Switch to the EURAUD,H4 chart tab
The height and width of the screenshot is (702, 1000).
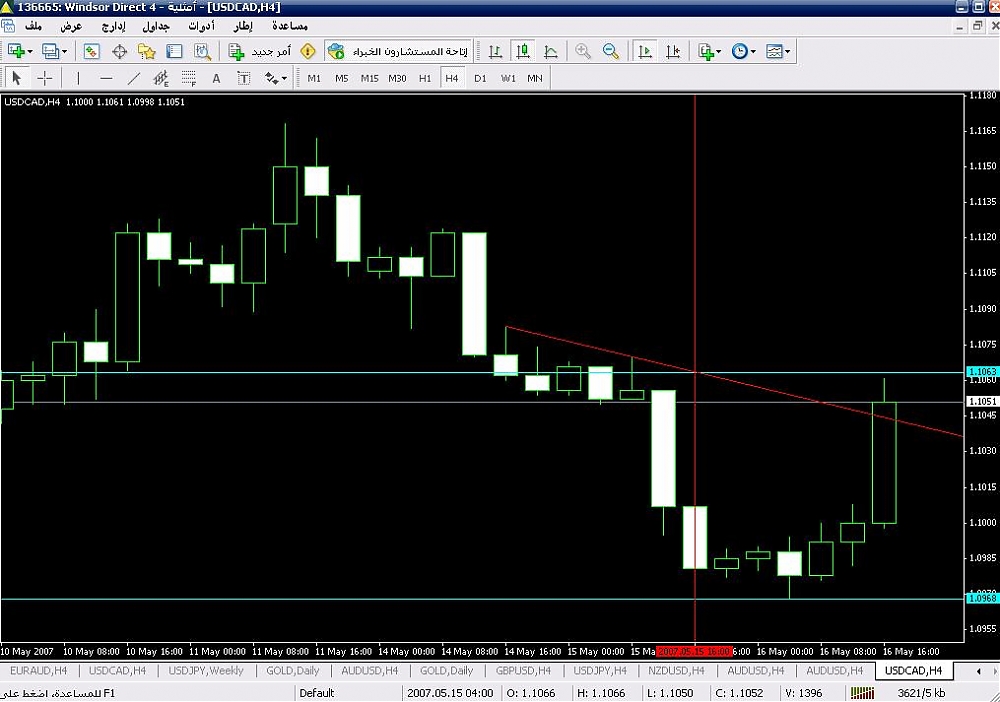38,670
